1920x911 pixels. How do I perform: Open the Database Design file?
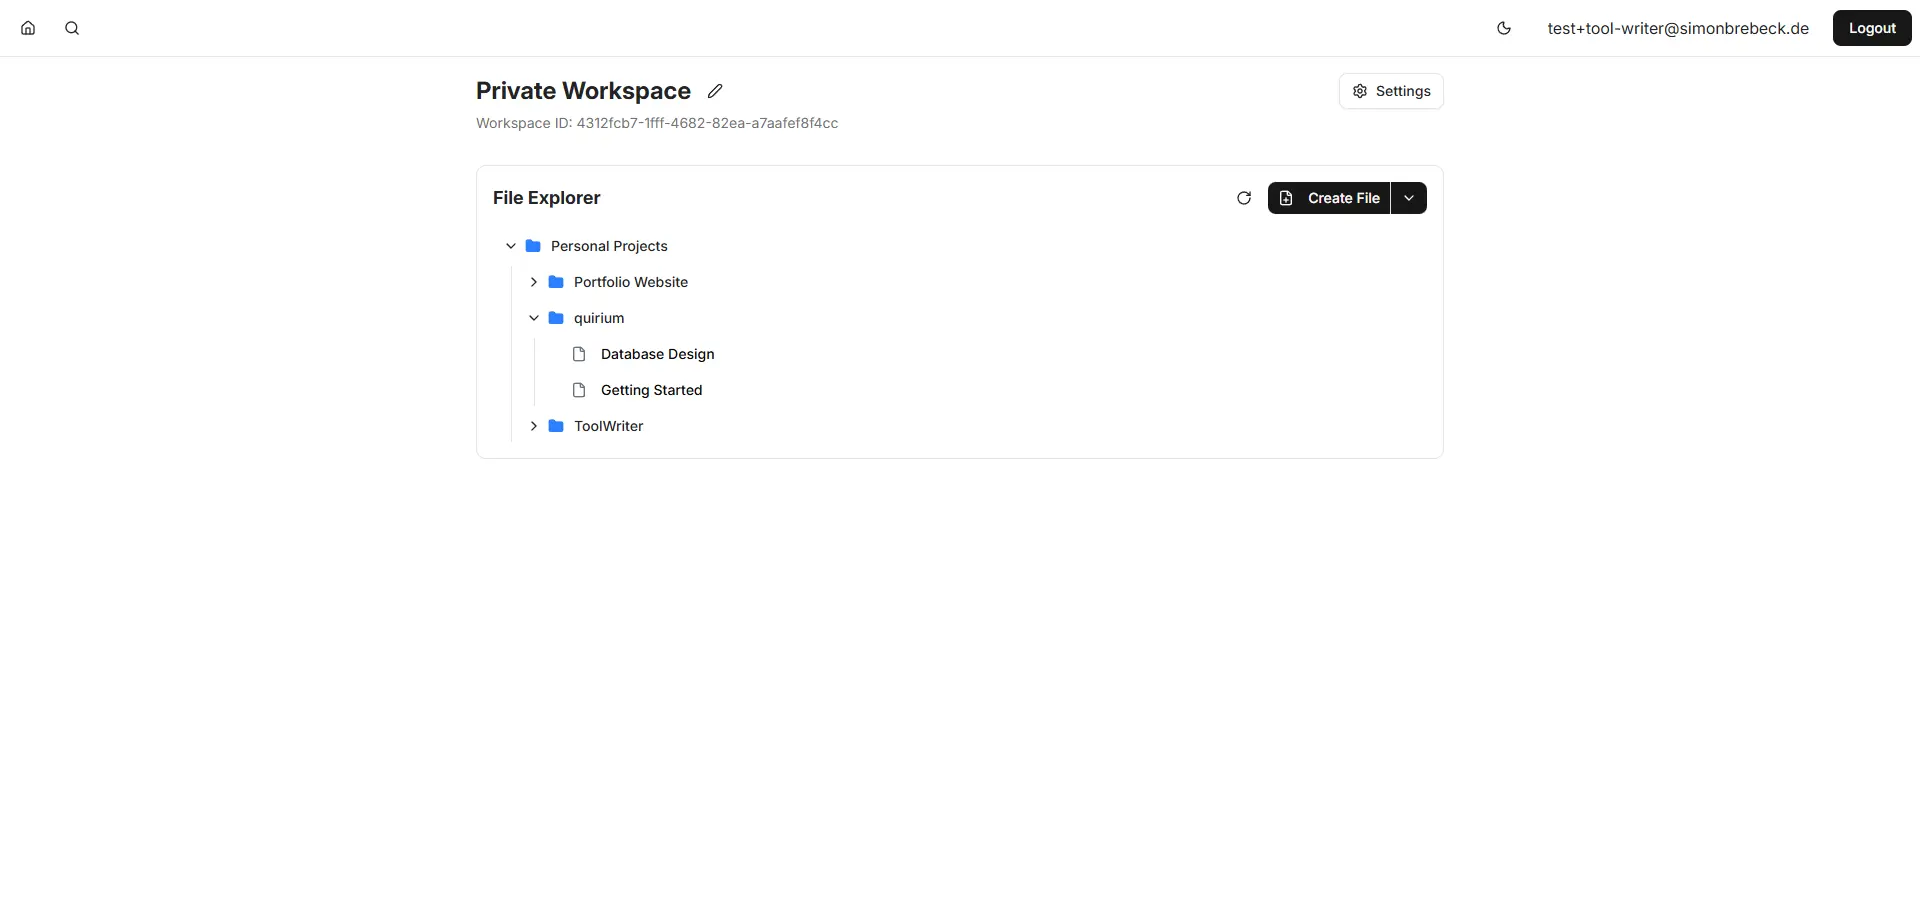pos(657,354)
